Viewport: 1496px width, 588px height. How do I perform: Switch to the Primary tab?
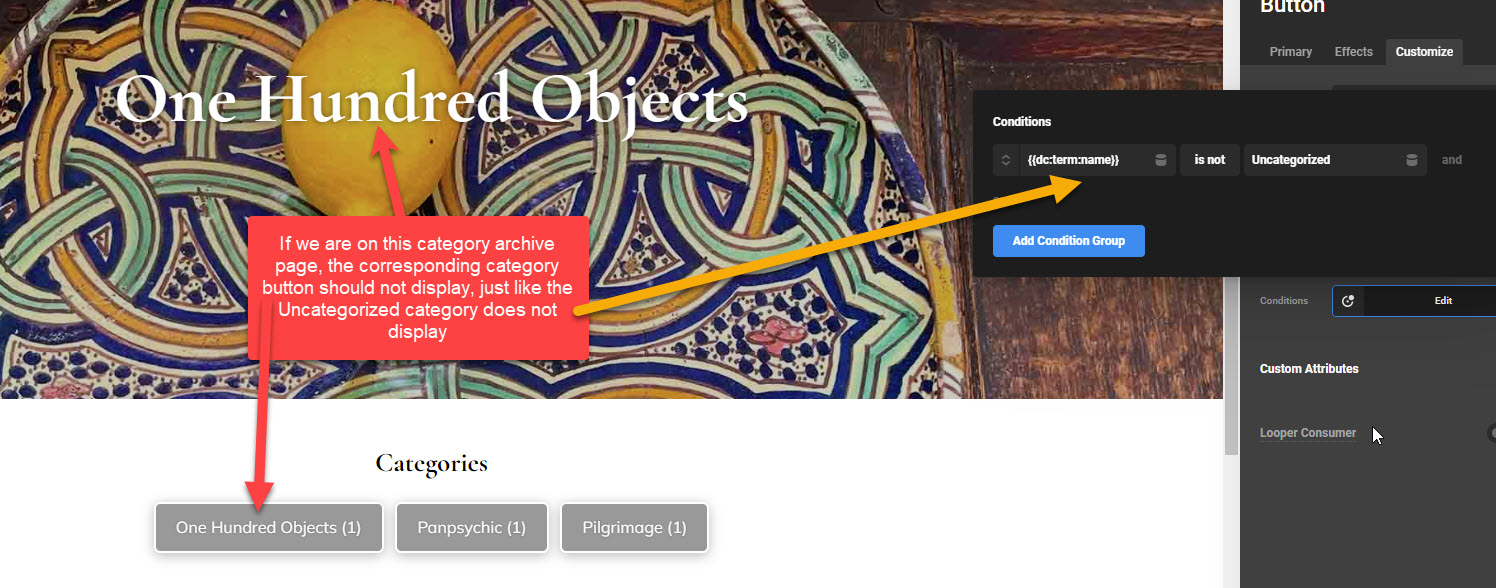pos(1290,52)
